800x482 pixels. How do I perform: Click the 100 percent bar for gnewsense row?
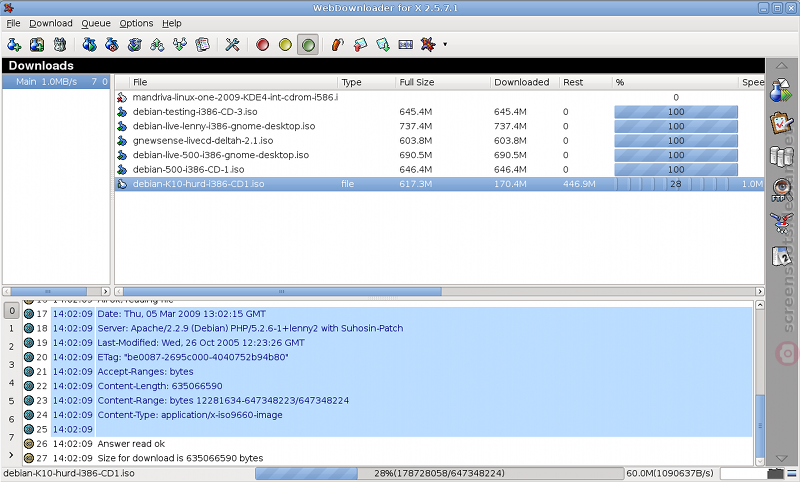(676, 141)
